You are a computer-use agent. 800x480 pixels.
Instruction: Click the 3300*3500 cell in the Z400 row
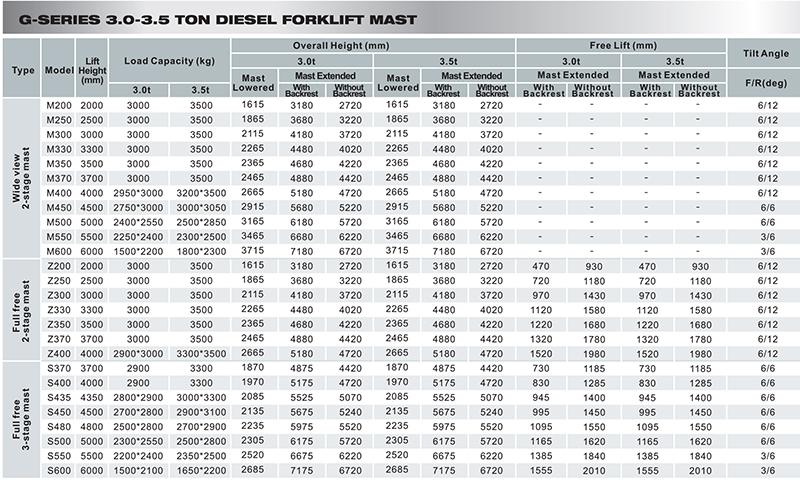click(x=201, y=354)
